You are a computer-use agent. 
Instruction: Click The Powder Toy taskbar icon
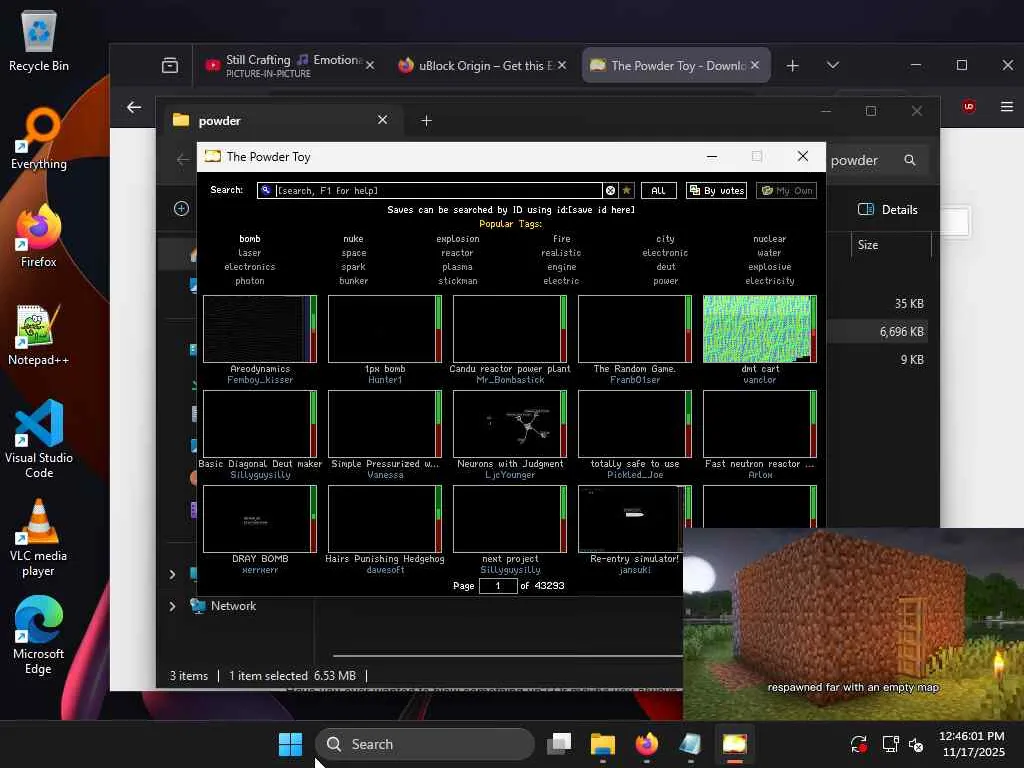click(x=734, y=744)
